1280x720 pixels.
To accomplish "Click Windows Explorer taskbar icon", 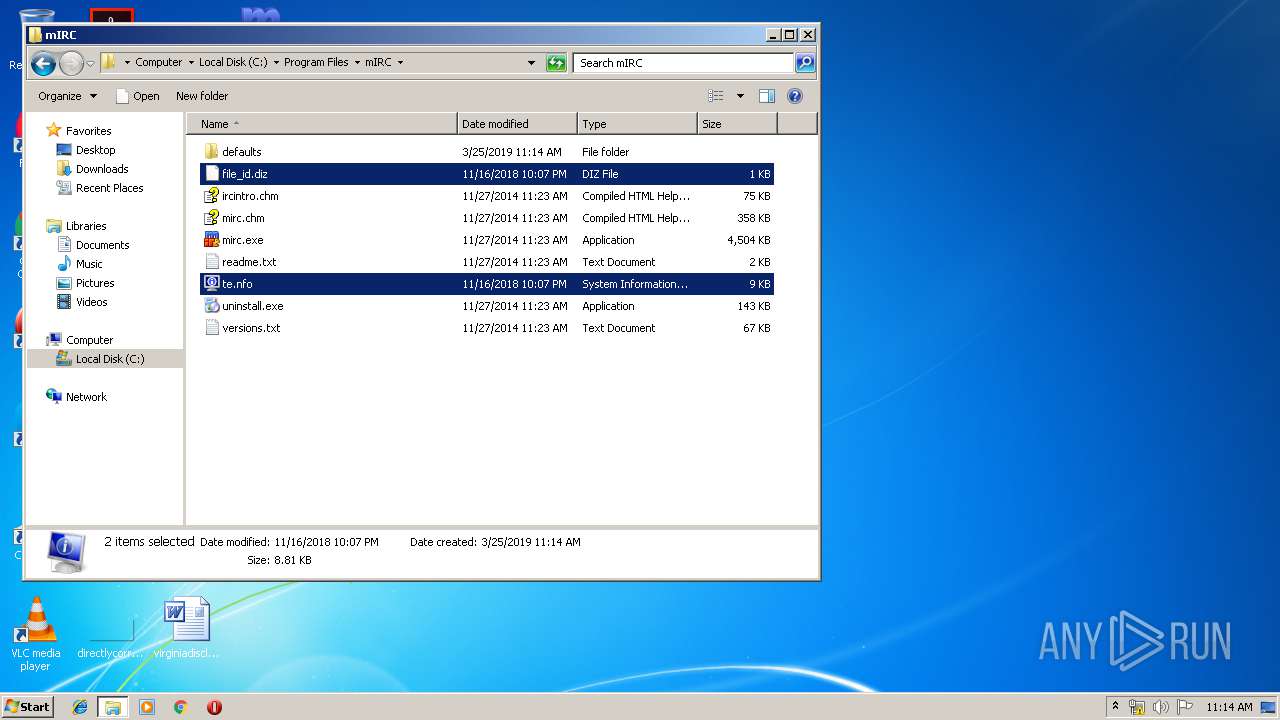I will click(x=113, y=707).
